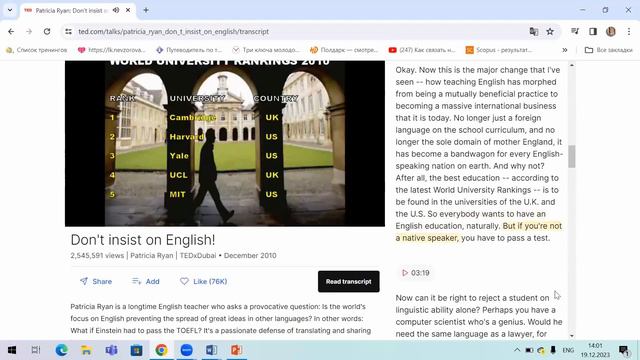Image resolution: width=640 pixels, height=360 pixels.
Task: Open the Chrome profile avatar
Action: (x=611, y=31)
